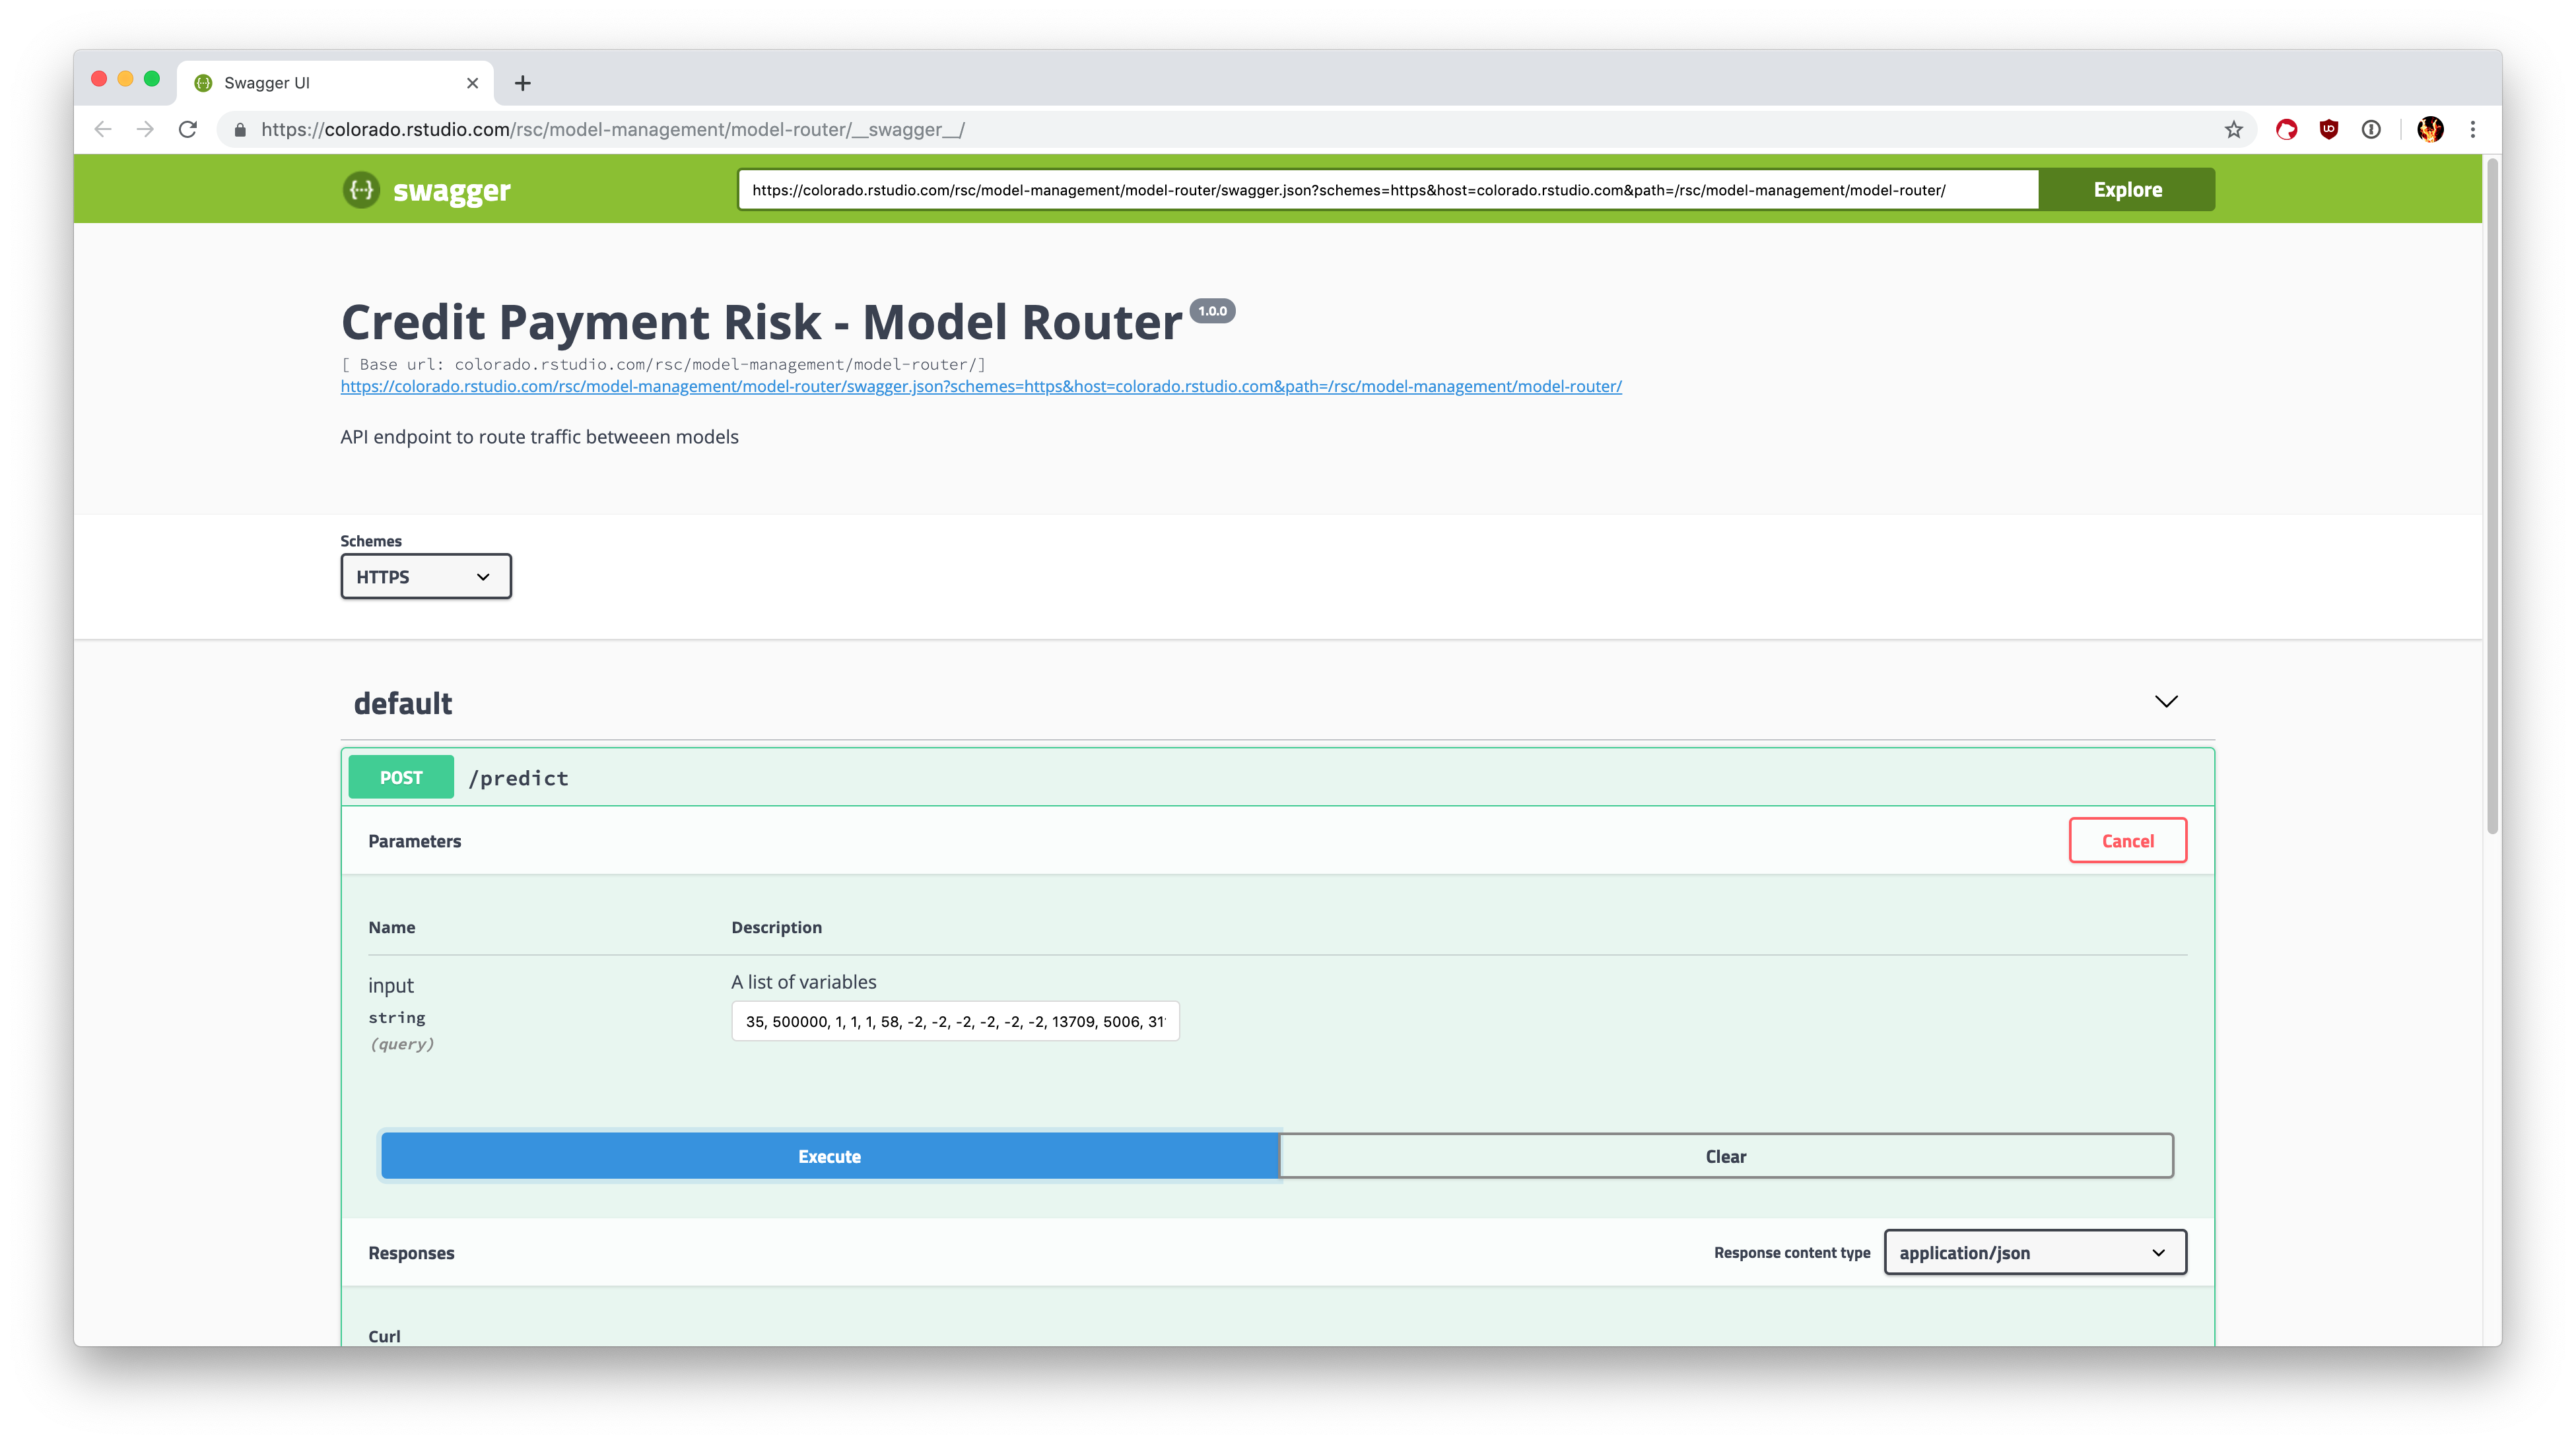
Task: Click the Parameters heading
Action: 414,841
